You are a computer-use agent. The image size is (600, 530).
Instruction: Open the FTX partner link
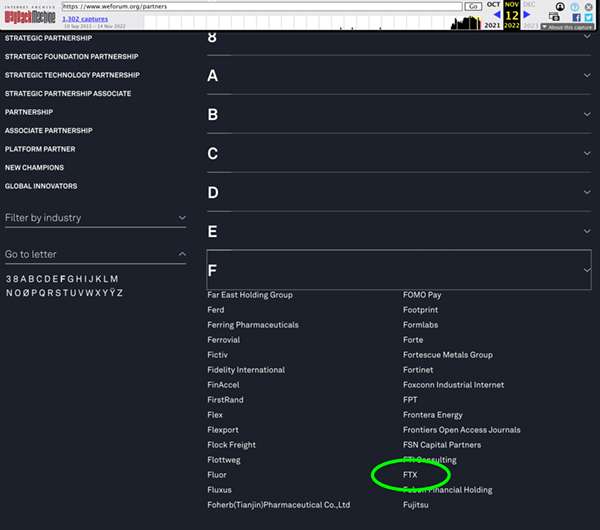tap(410, 475)
